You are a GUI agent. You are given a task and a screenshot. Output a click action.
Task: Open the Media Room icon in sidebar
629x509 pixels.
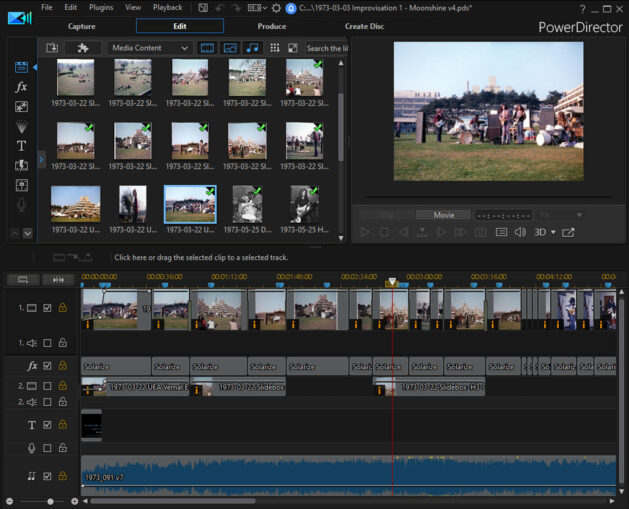tap(21, 67)
